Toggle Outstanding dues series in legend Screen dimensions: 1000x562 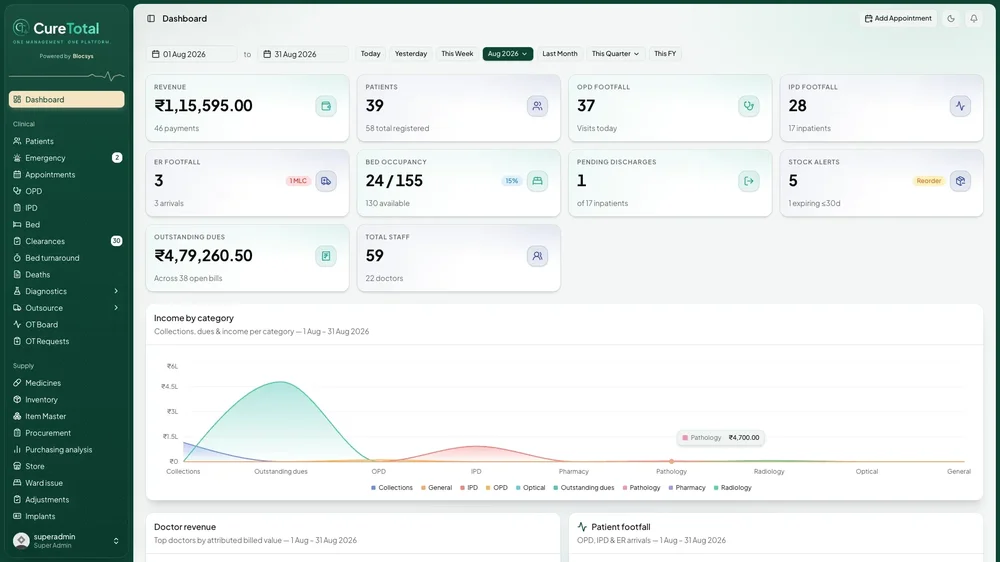tap(584, 488)
